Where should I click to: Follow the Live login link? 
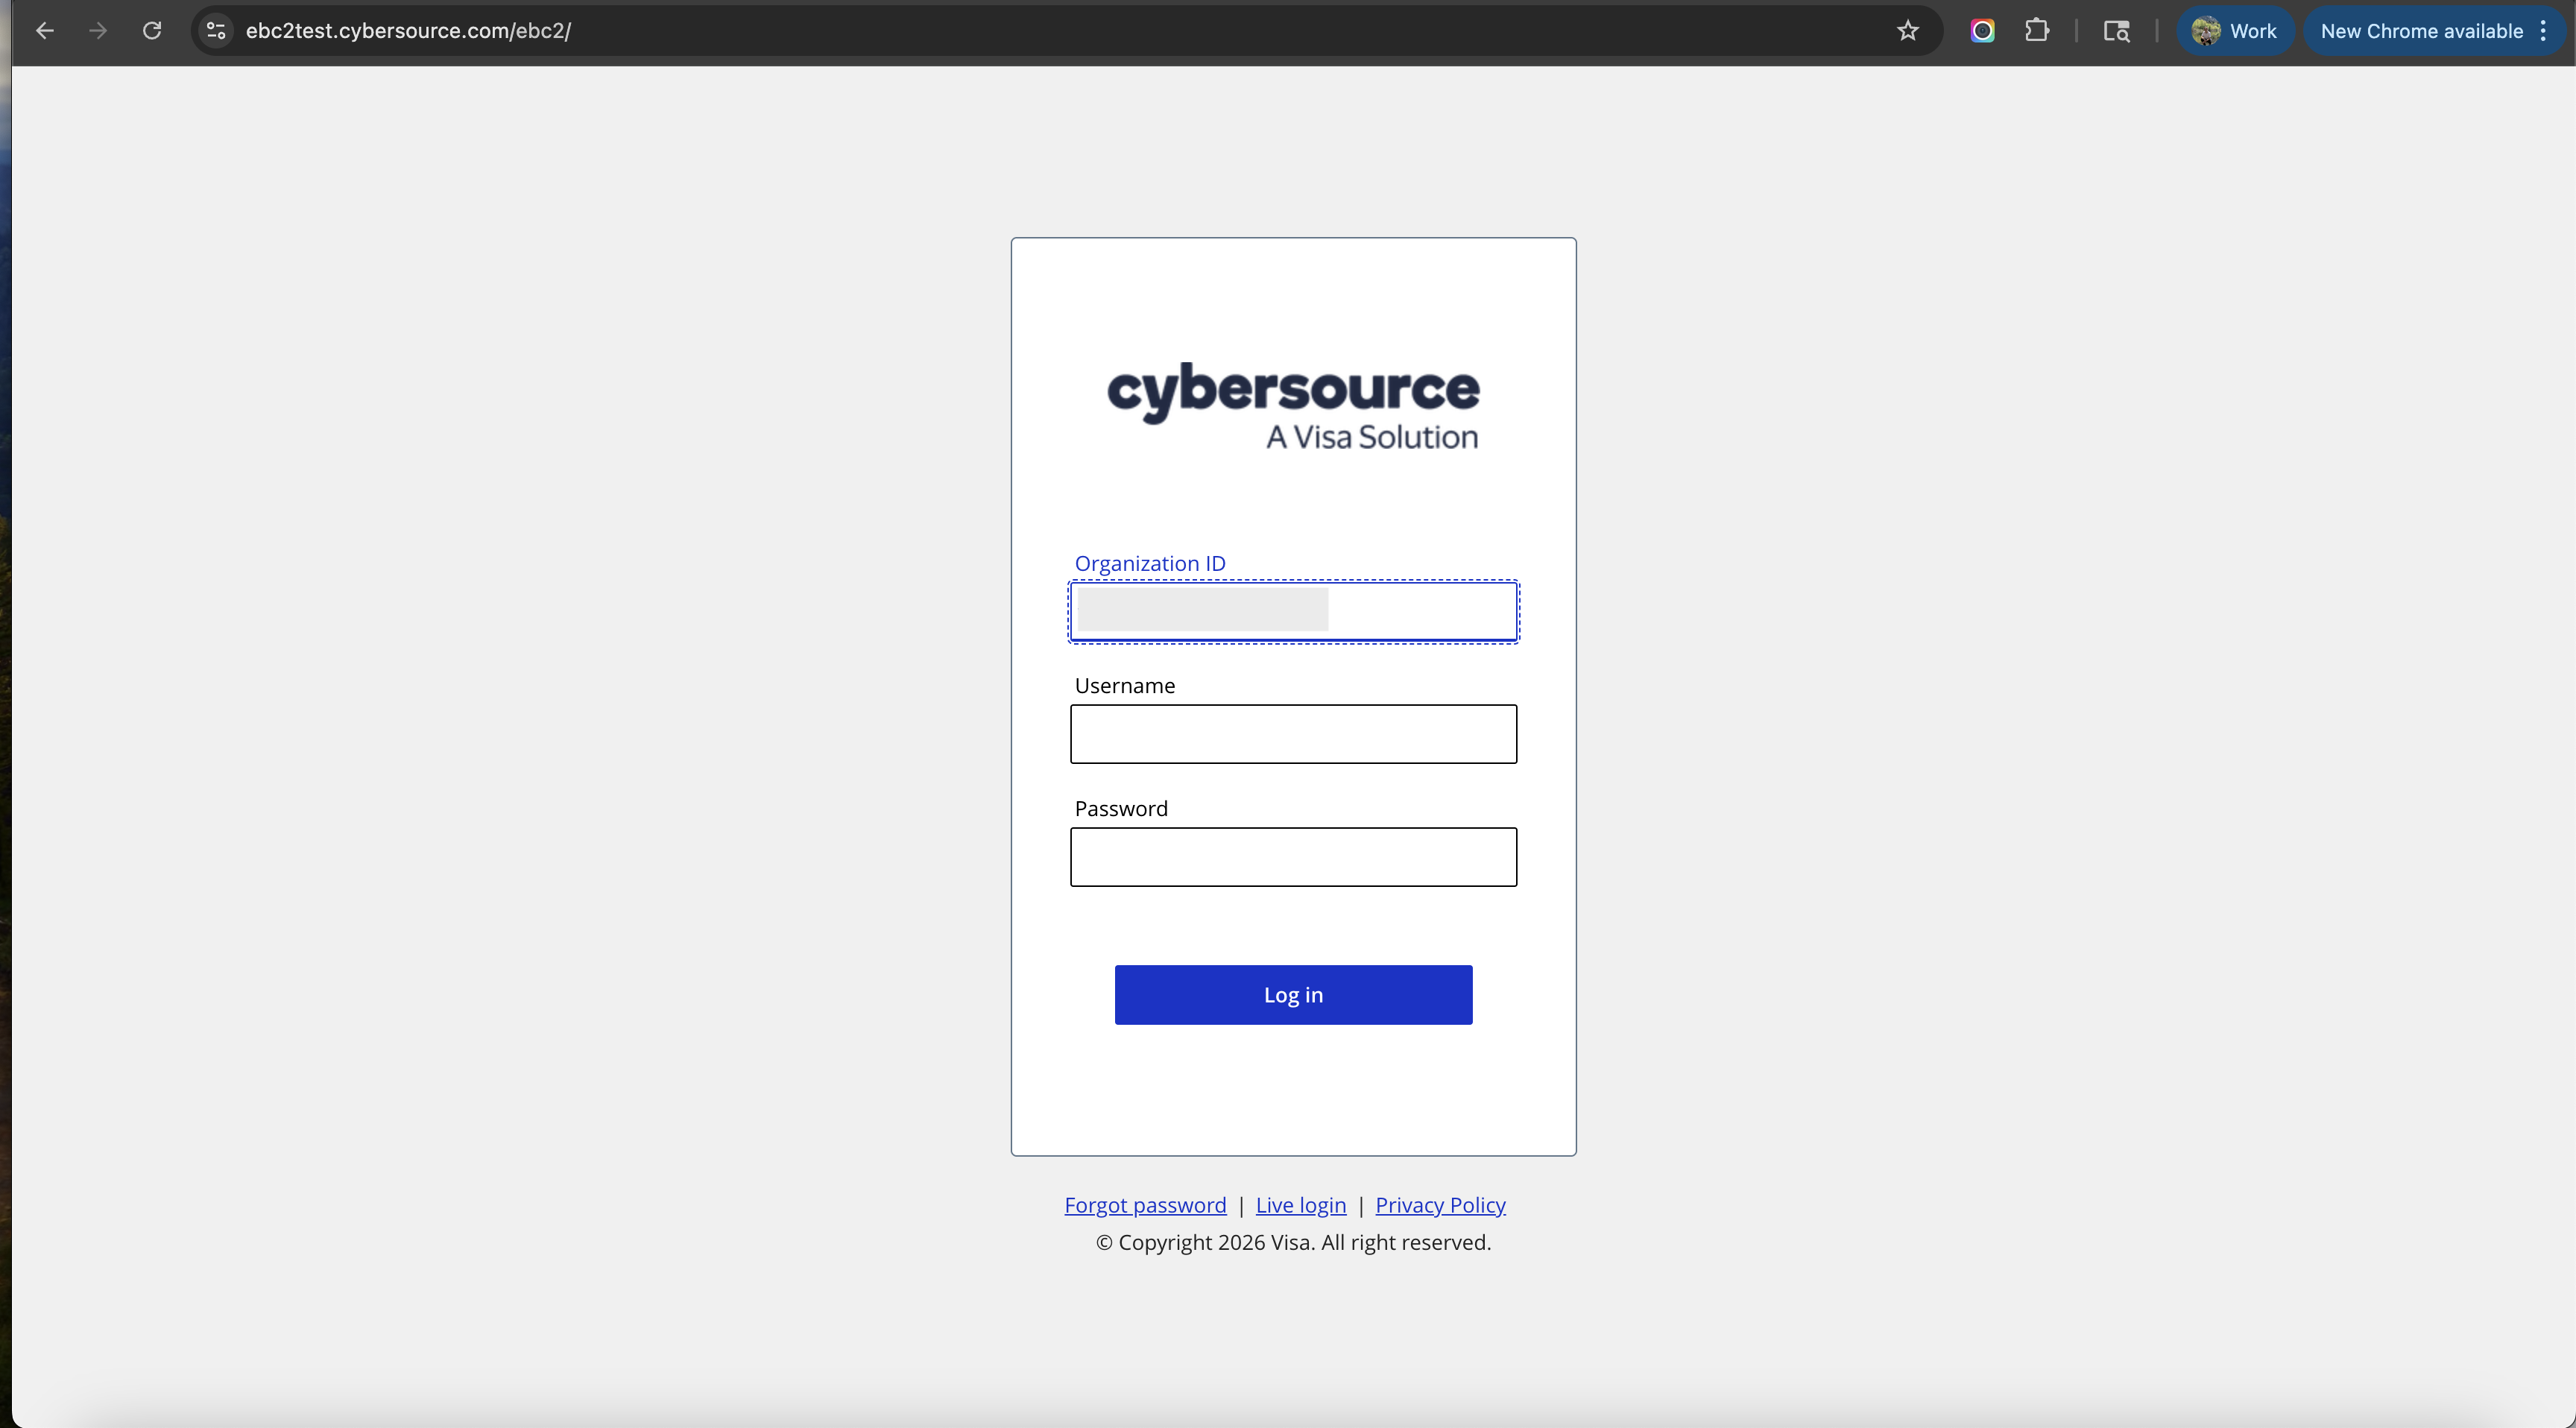(x=1301, y=1205)
